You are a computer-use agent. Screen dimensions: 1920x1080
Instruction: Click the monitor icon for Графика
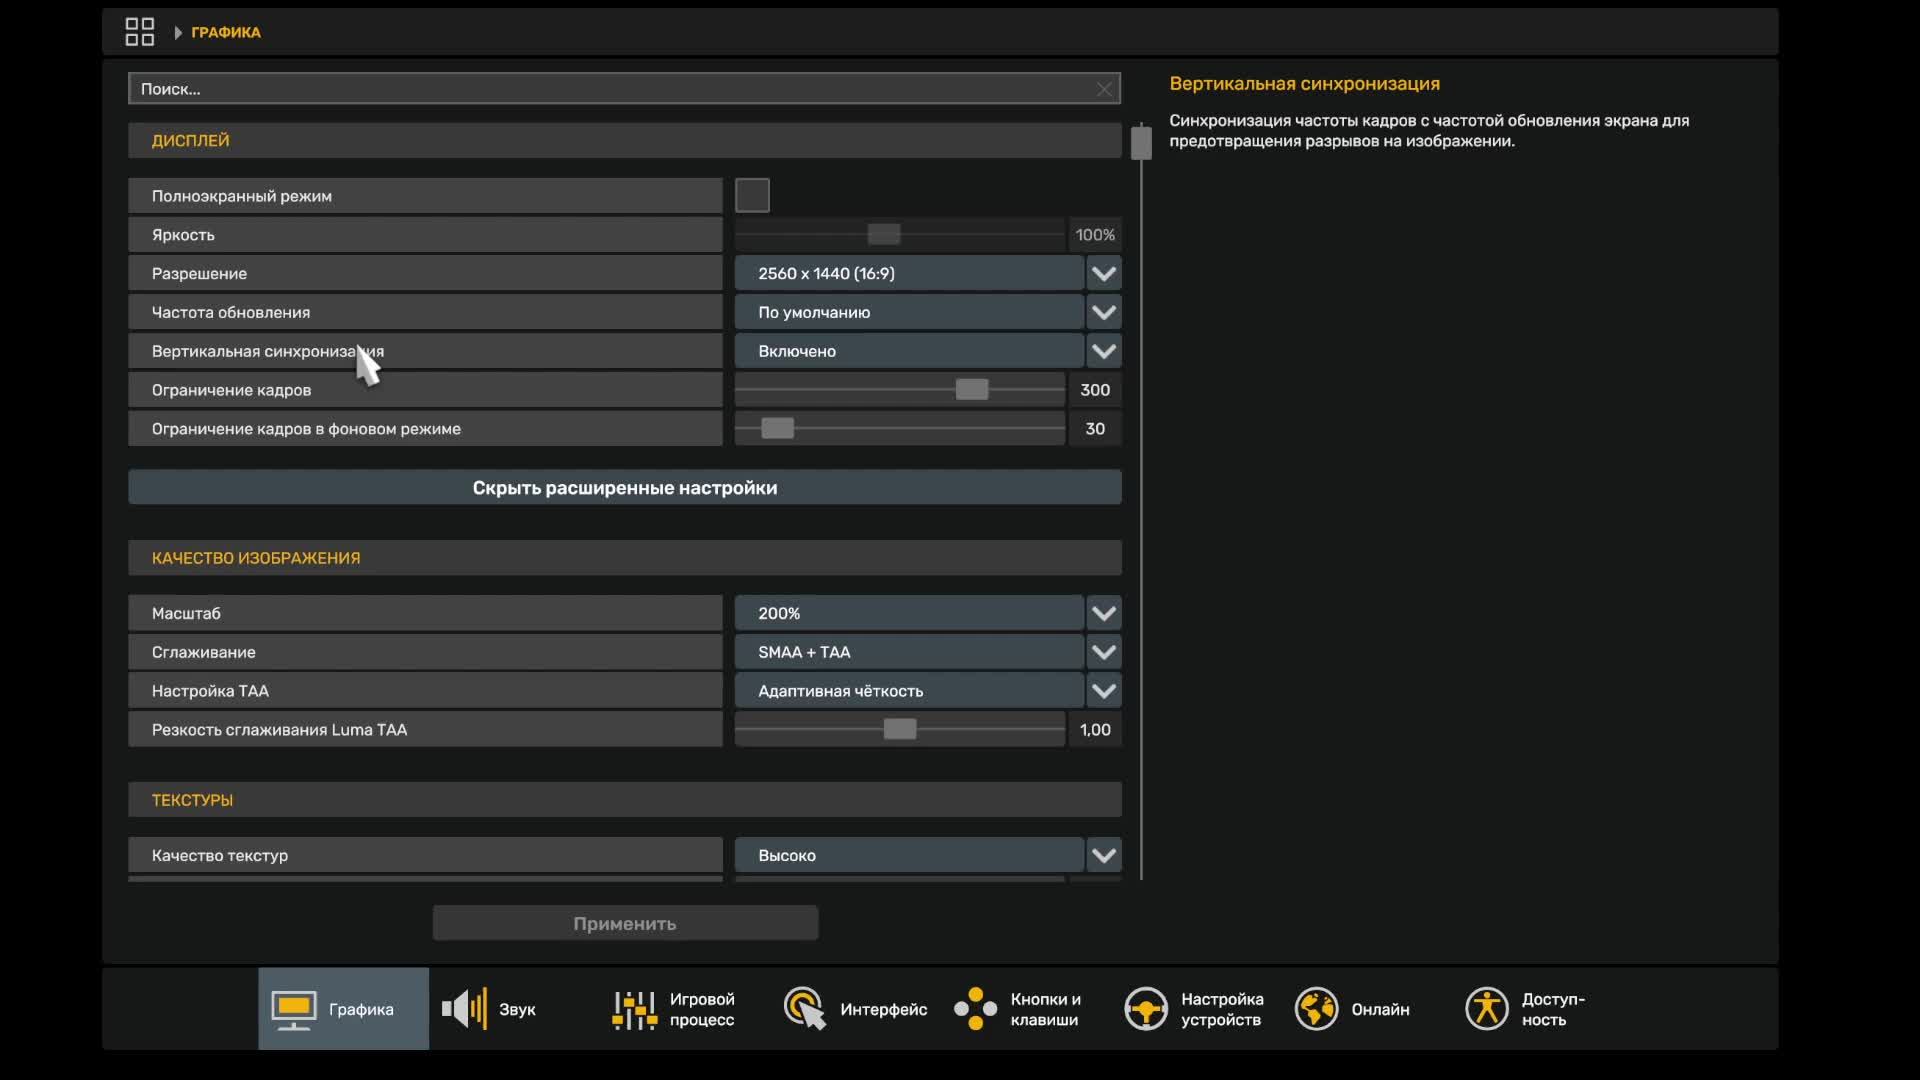(x=294, y=1010)
